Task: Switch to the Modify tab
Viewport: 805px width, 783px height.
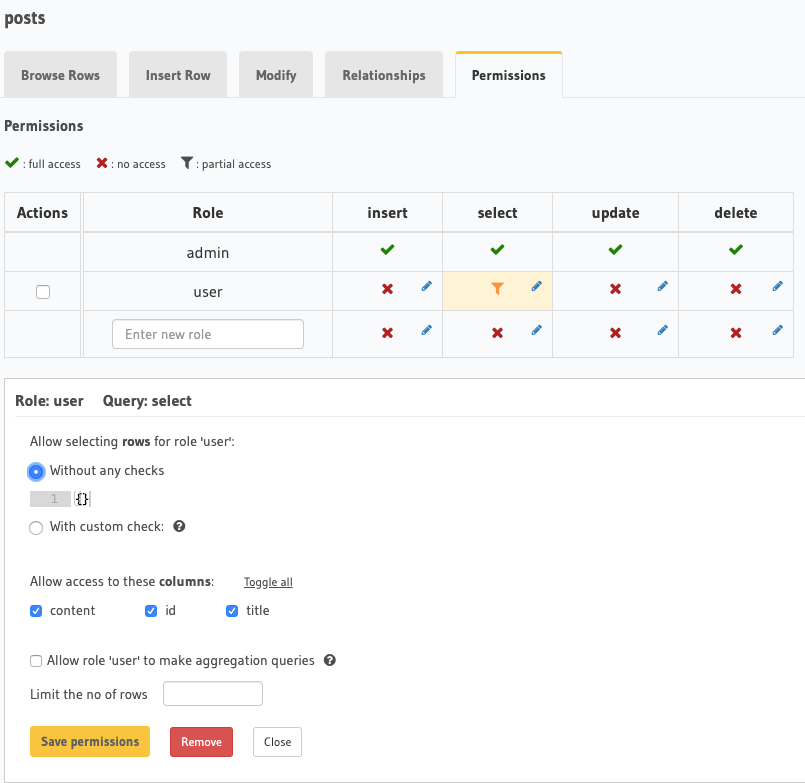Action: pyautogui.click(x=276, y=75)
